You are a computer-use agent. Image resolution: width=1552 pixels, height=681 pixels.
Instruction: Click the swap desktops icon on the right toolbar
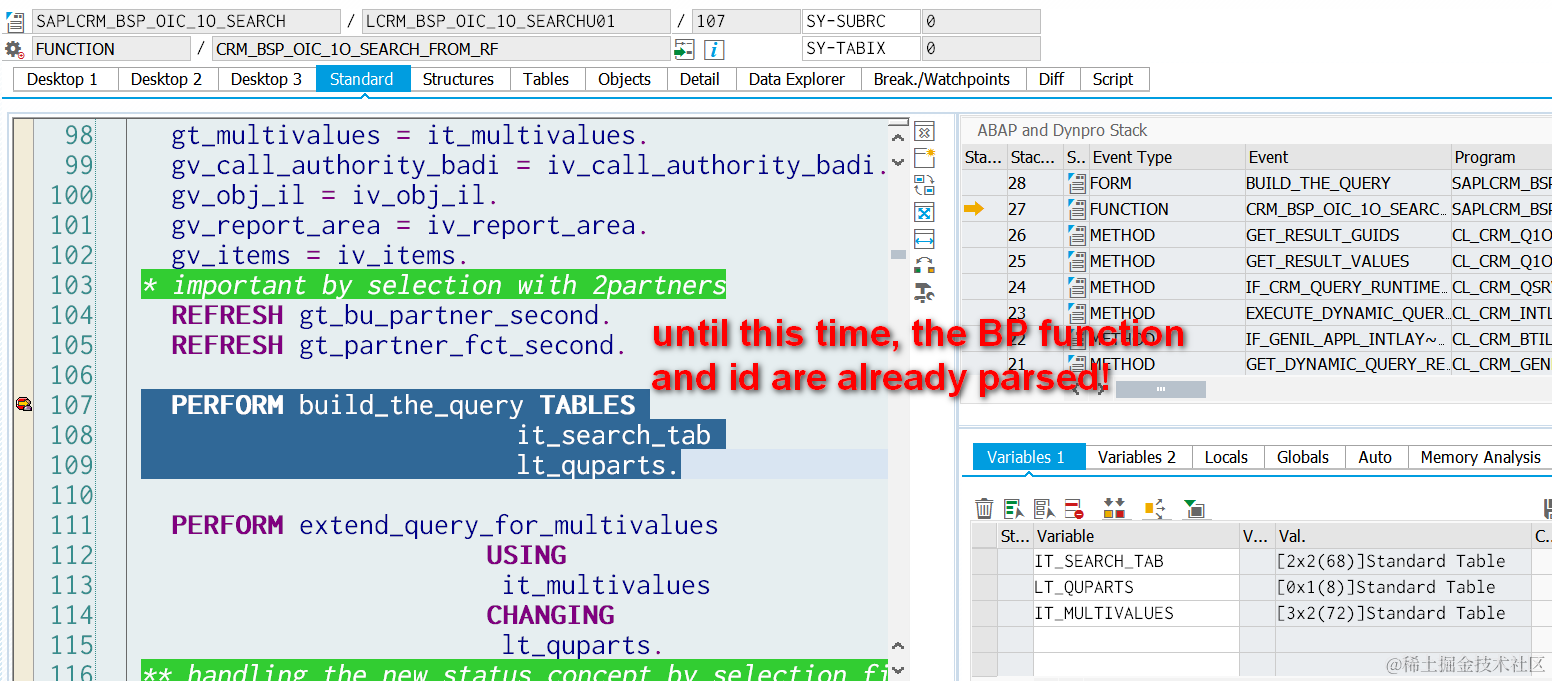924,184
